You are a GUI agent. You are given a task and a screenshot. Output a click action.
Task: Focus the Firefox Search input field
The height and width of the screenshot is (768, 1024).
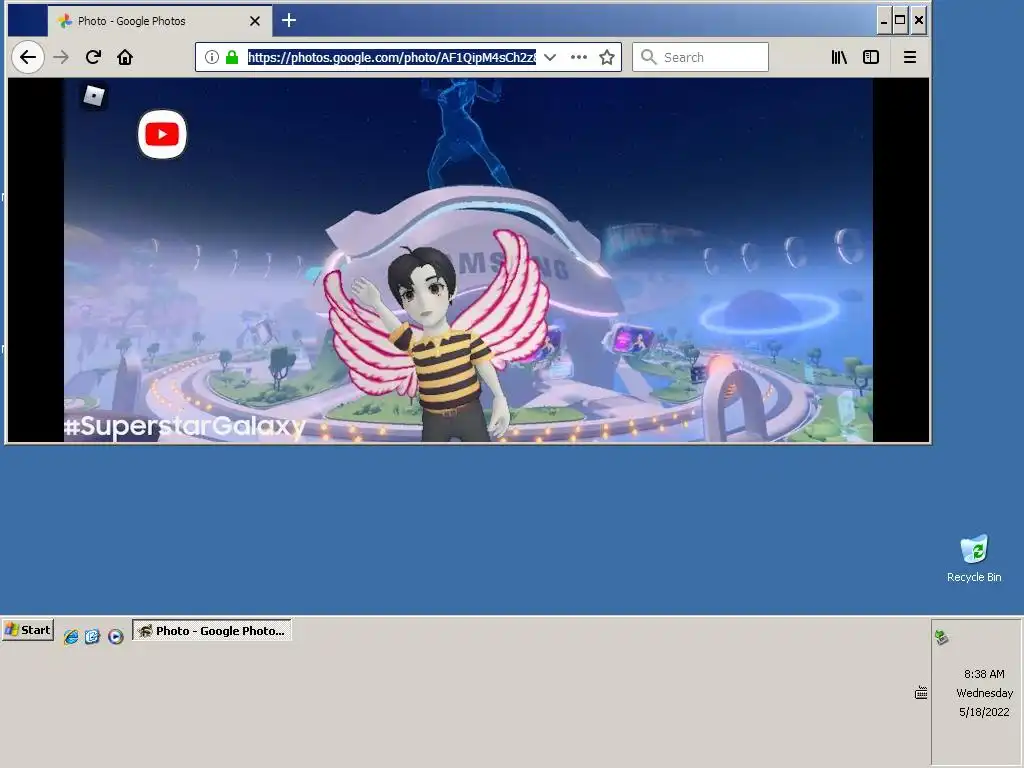[x=700, y=57]
